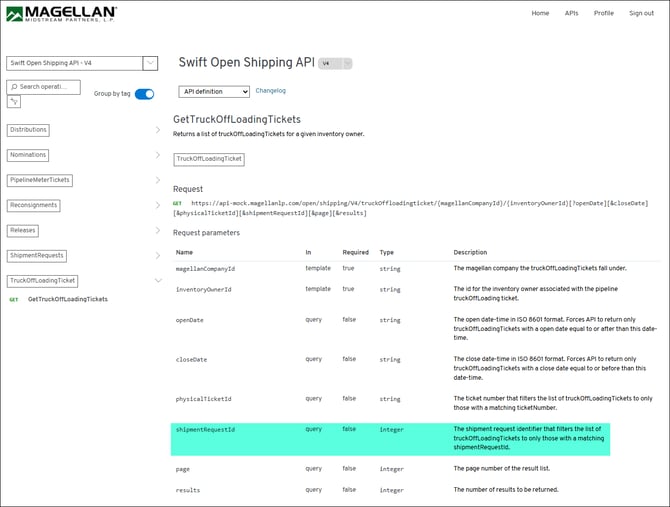This screenshot has height=507, width=670.
Task: Click the ShipmentRequests tag label in sidebar
Action: click(x=37, y=256)
